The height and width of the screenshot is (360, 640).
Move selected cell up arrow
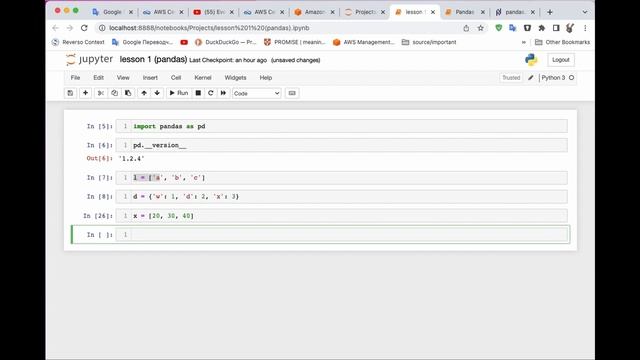click(x=144, y=93)
